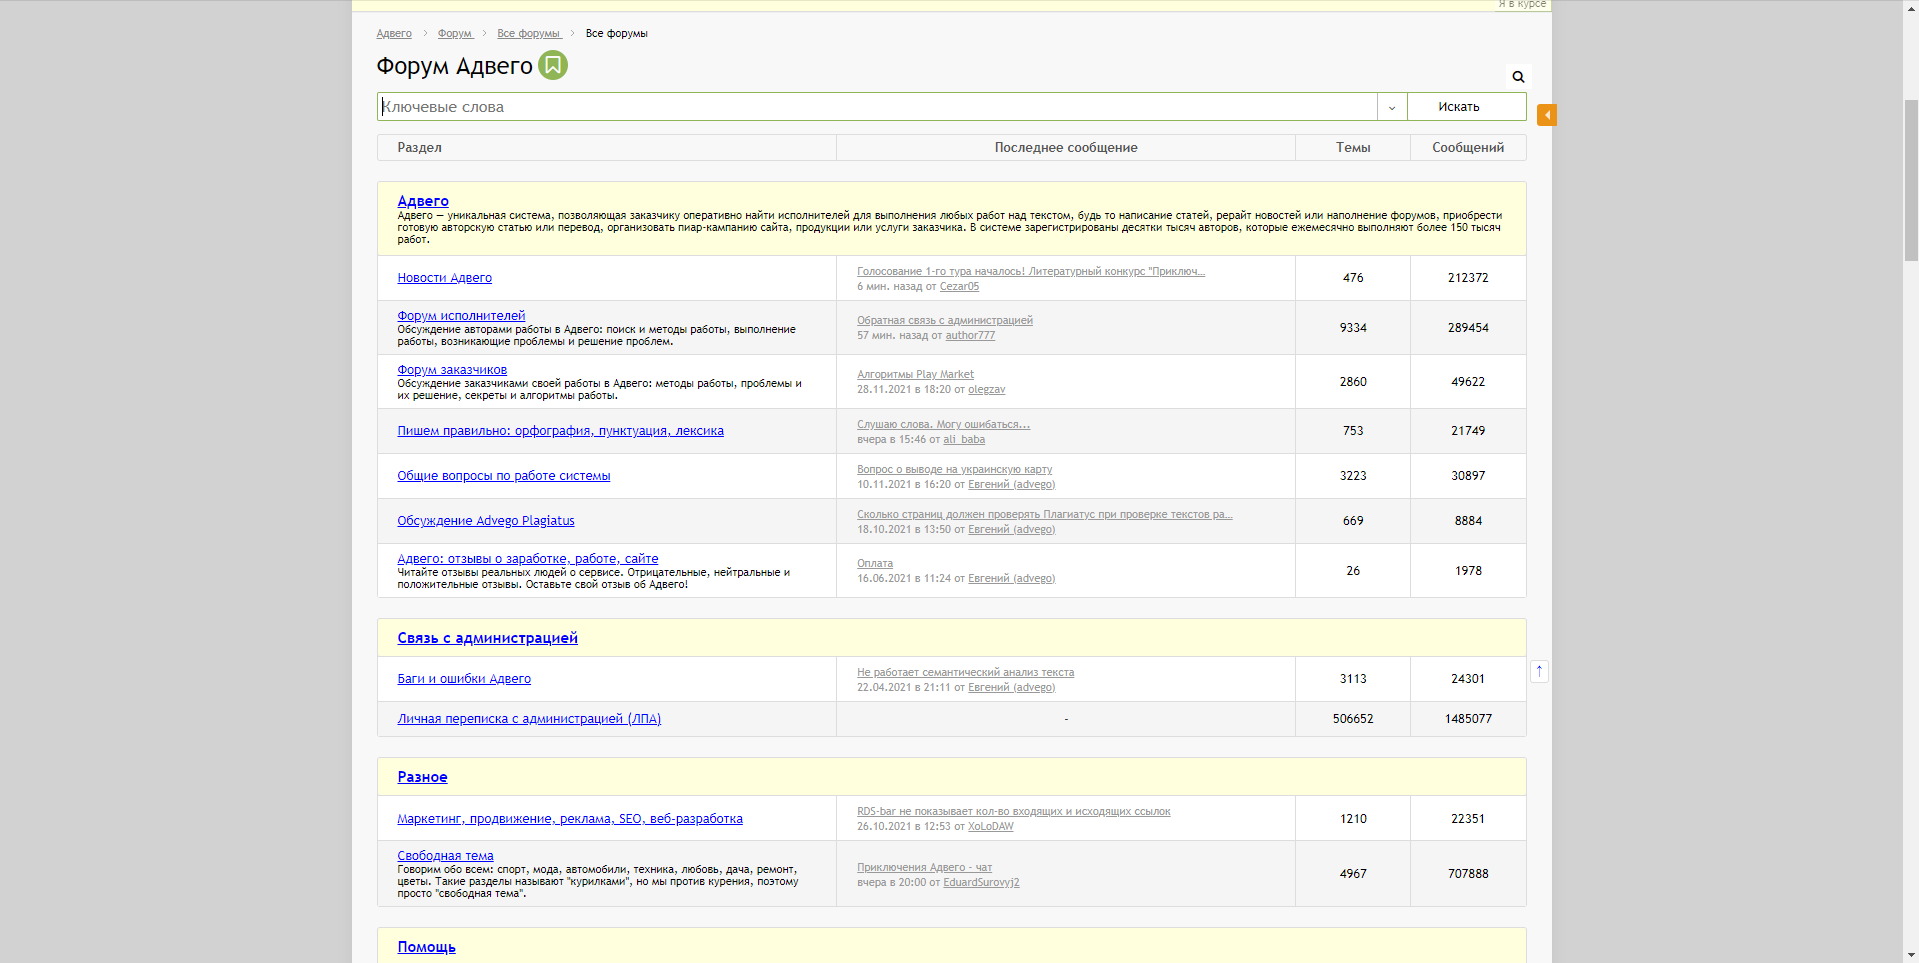Open the Разное section heading

[422, 777]
